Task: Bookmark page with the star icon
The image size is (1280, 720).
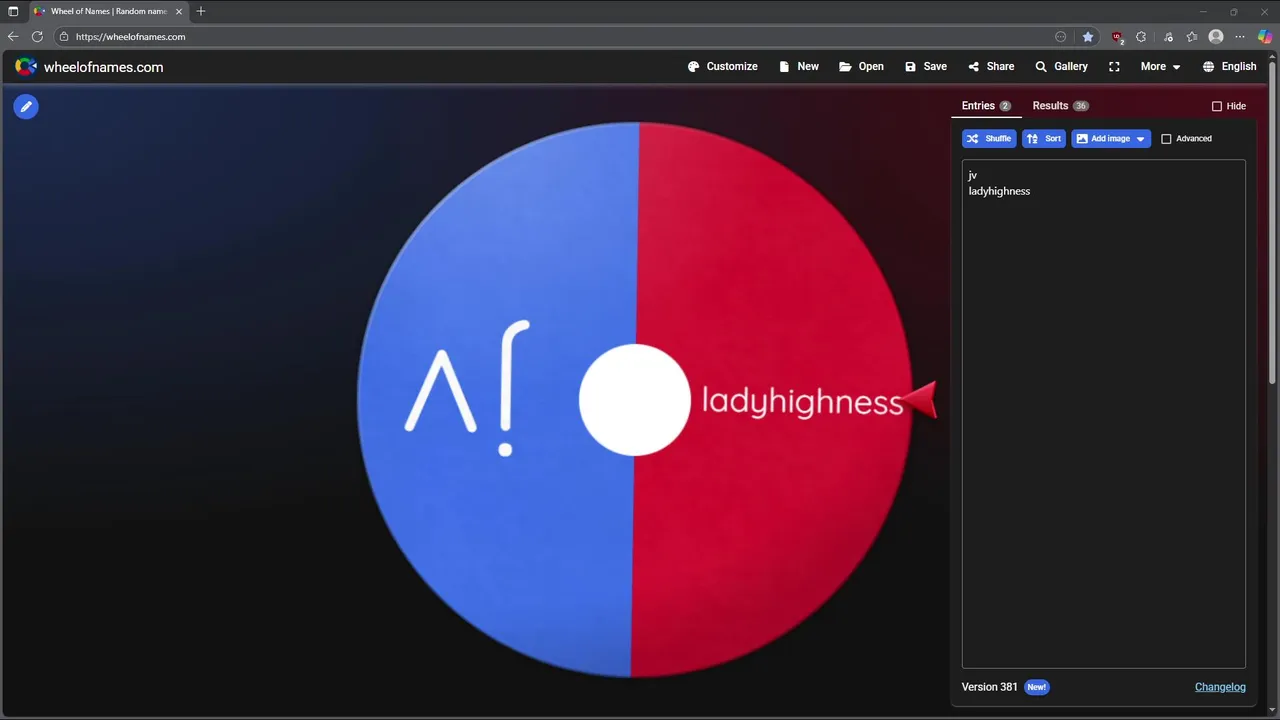Action: coord(1088,37)
